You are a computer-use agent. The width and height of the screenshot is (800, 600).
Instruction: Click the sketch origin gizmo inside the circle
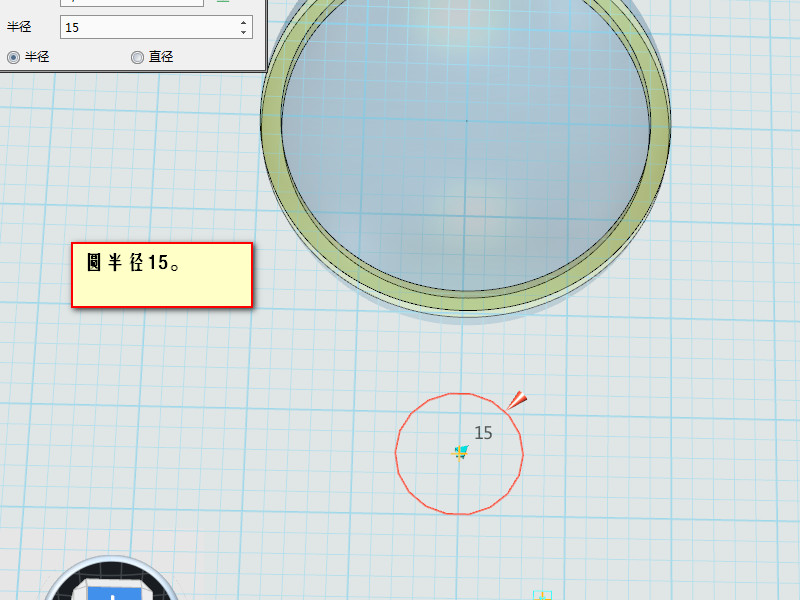pos(459,452)
